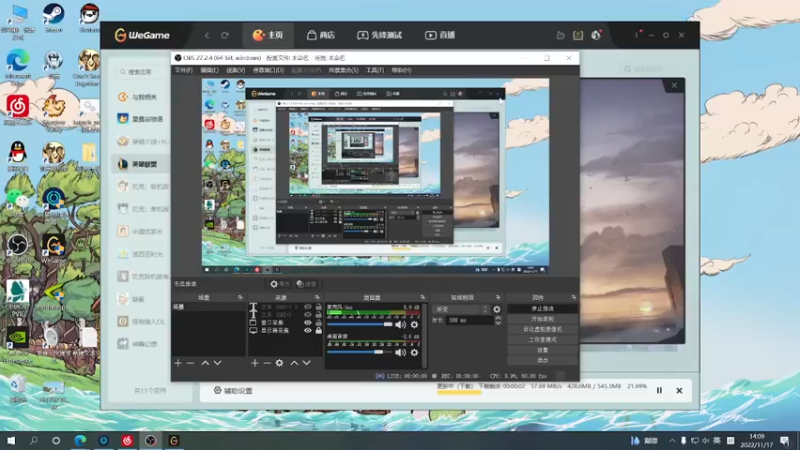This screenshot has width=800, height=450.
Task: Open the 渐变 transition dropdown
Action: (x=461, y=309)
